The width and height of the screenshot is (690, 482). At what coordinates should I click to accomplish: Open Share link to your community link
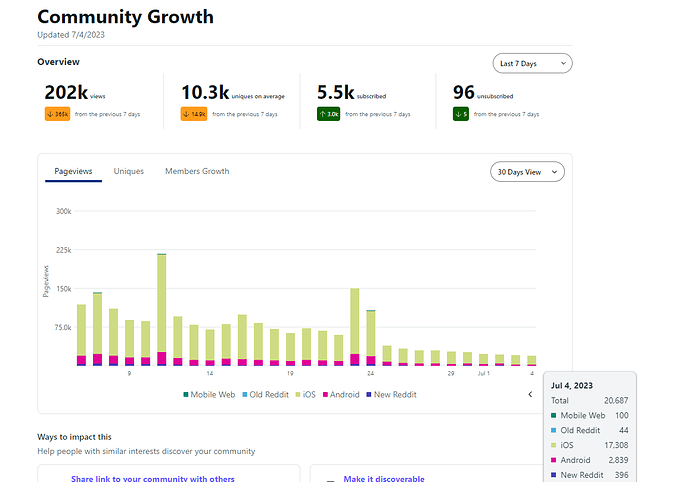pyautogui.click(x=152, y=478)
